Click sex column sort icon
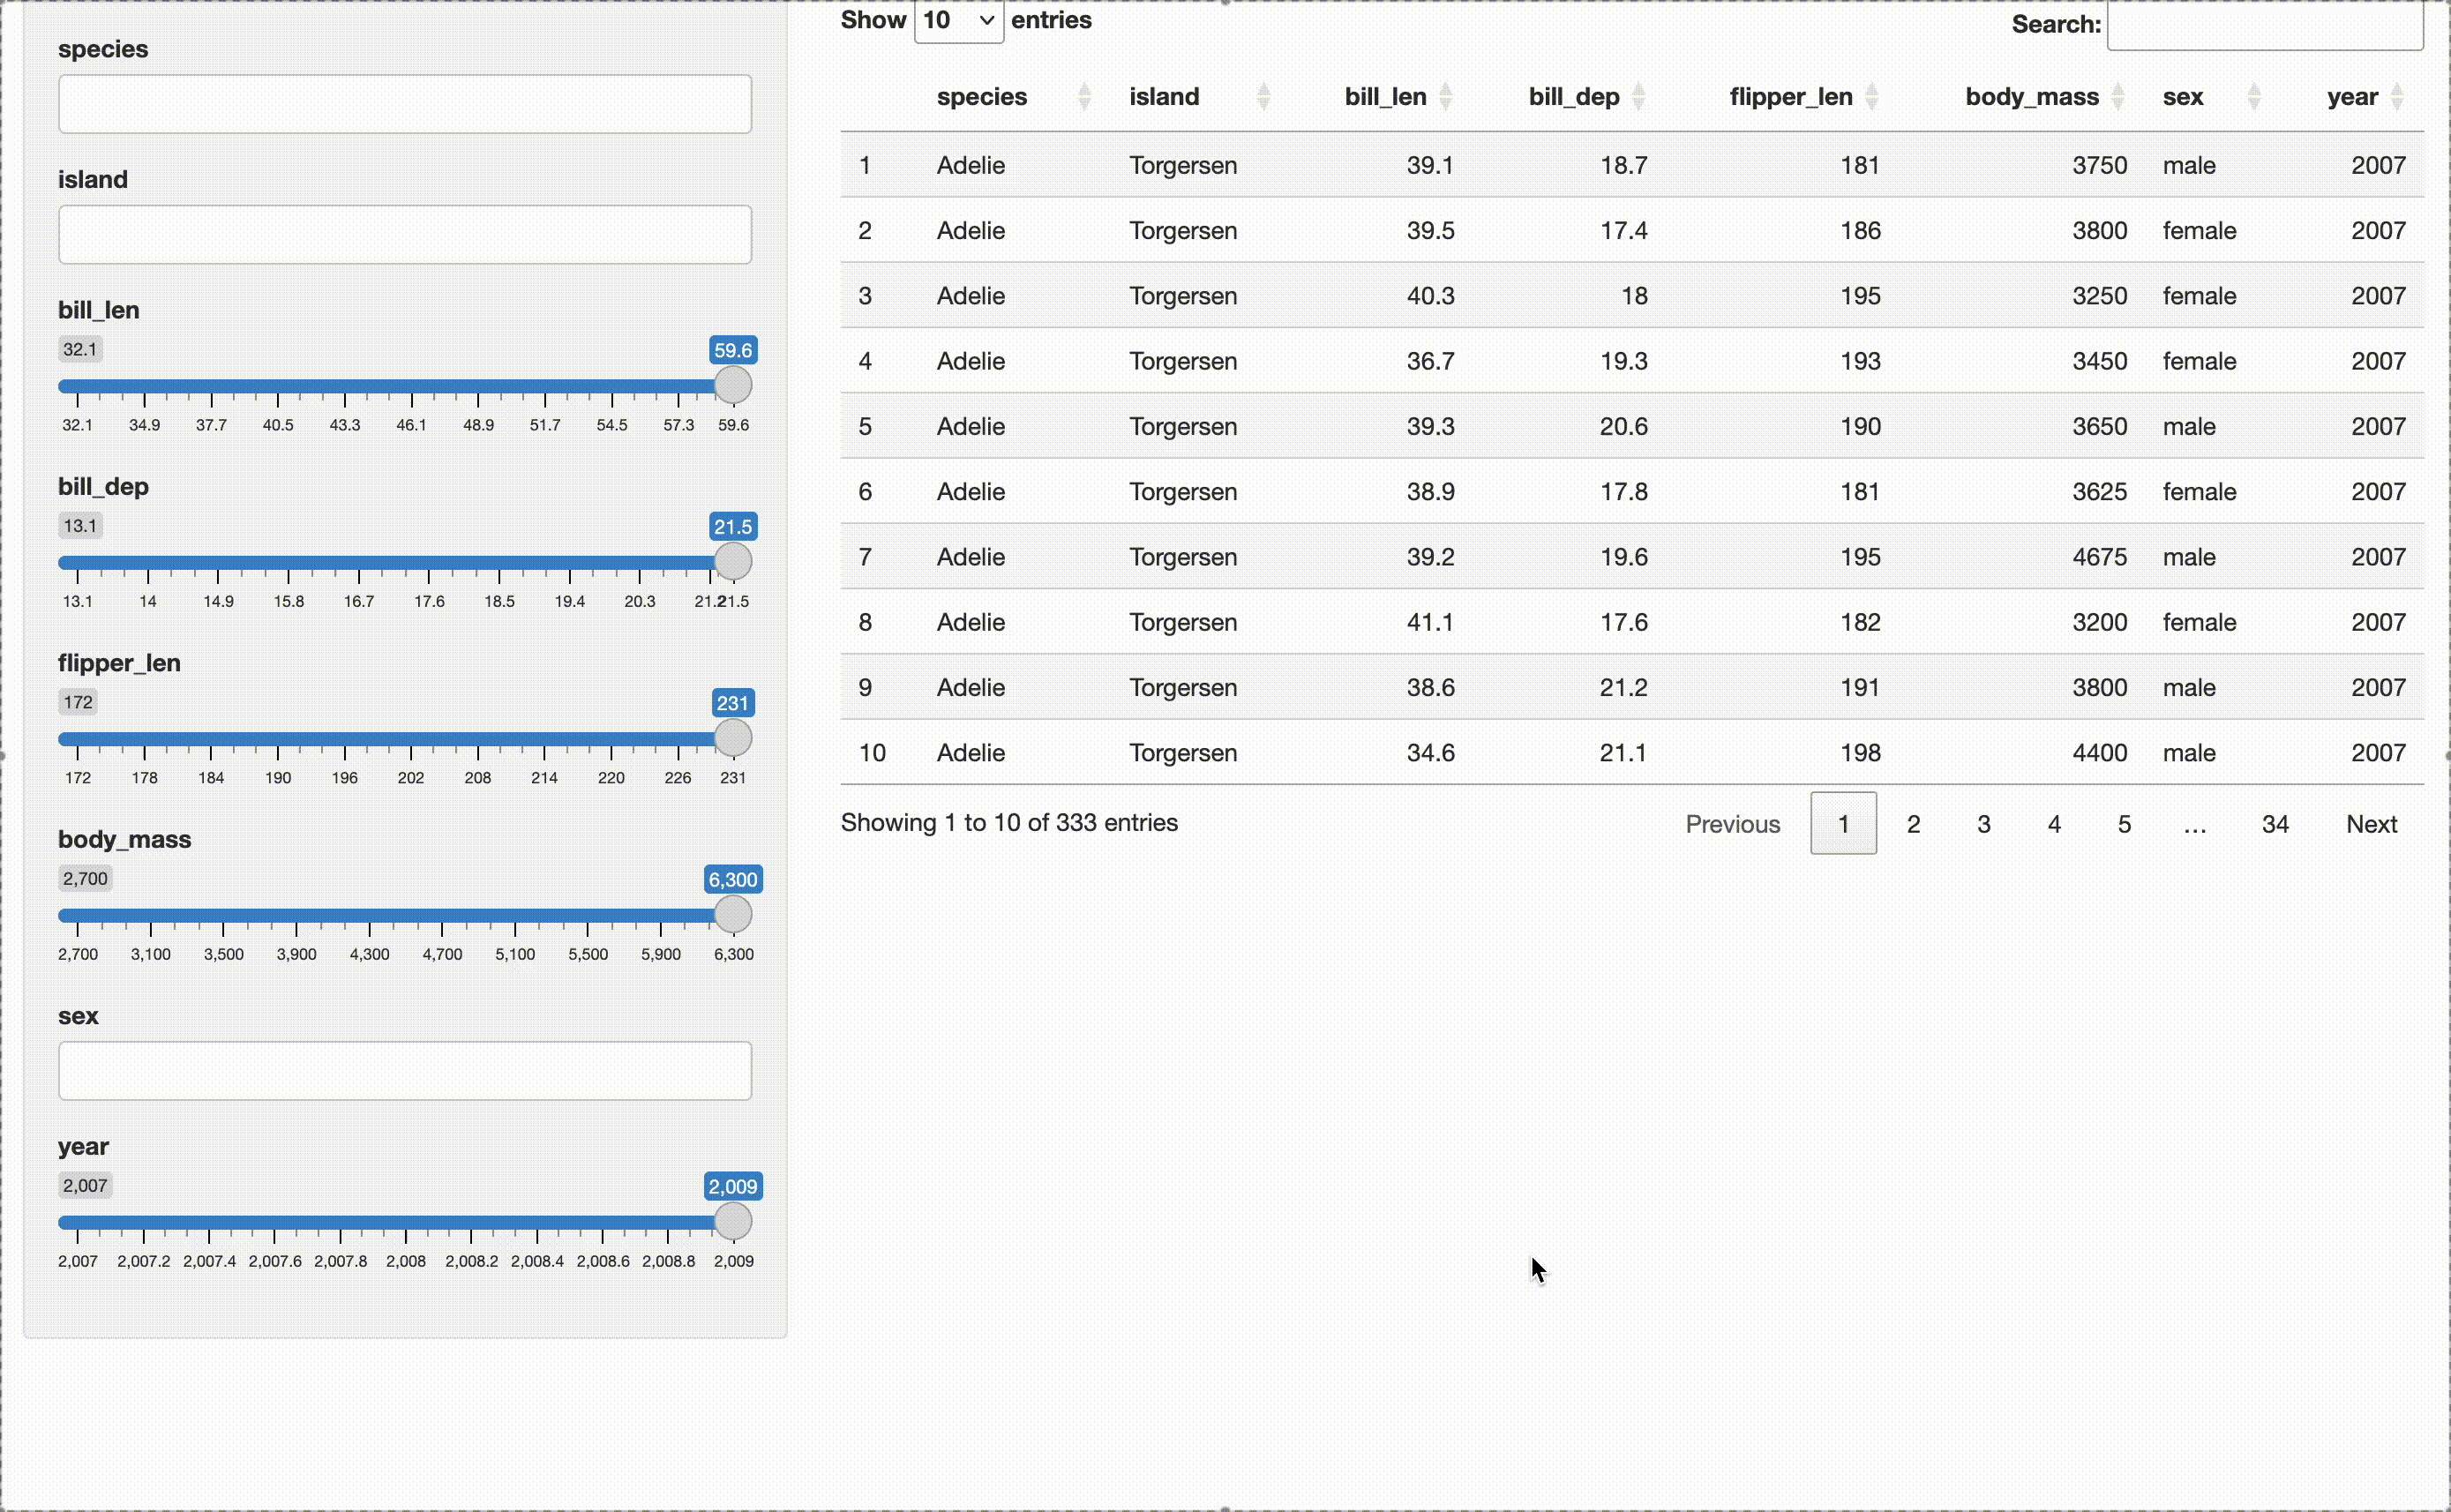The image size is (2451, 1512). [x=2254, y=97]
